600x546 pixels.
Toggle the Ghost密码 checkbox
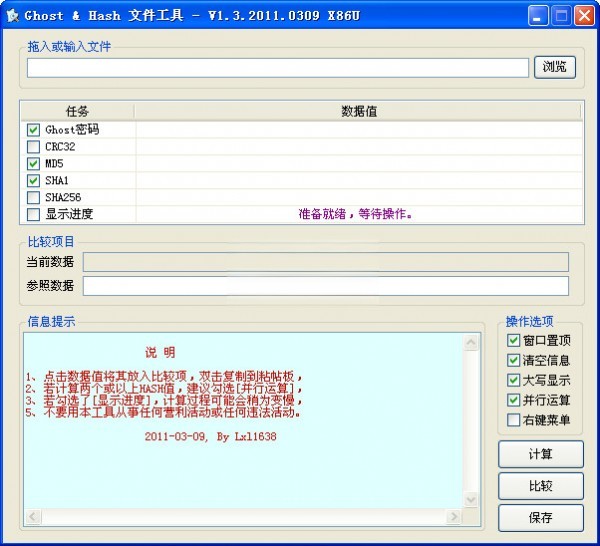coord(34,130)
